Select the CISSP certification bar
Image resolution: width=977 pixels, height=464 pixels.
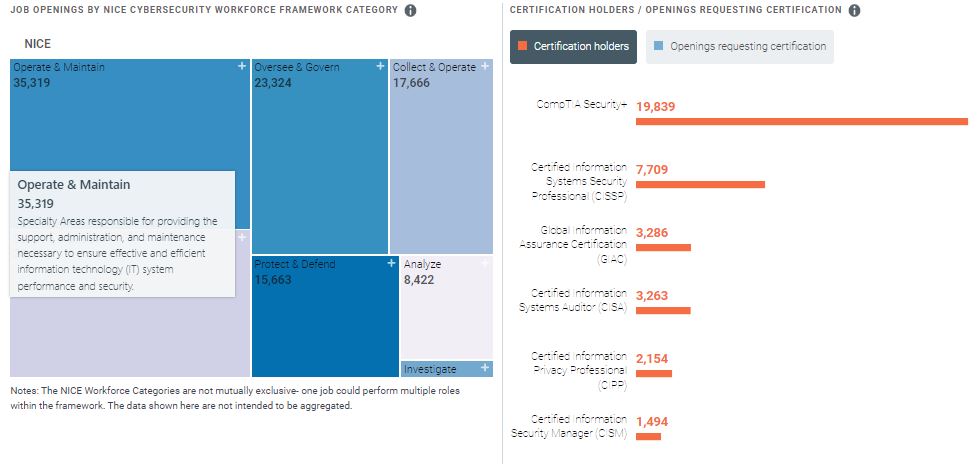(700, 184)
